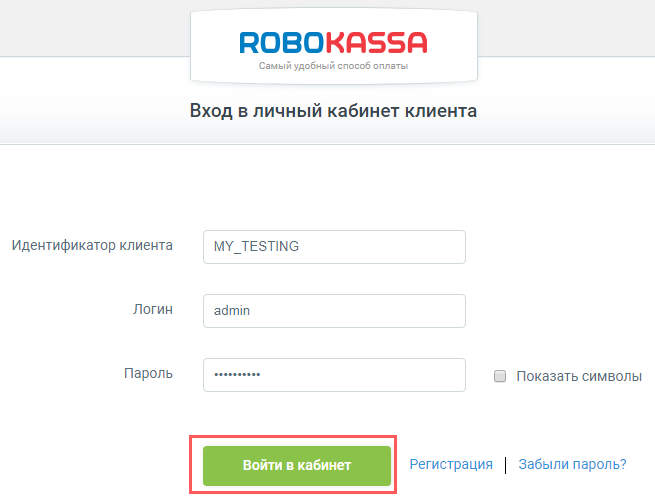This screenshot has height=503, width=655.
Task: Focus the Пароль password field
Action: 334,375
